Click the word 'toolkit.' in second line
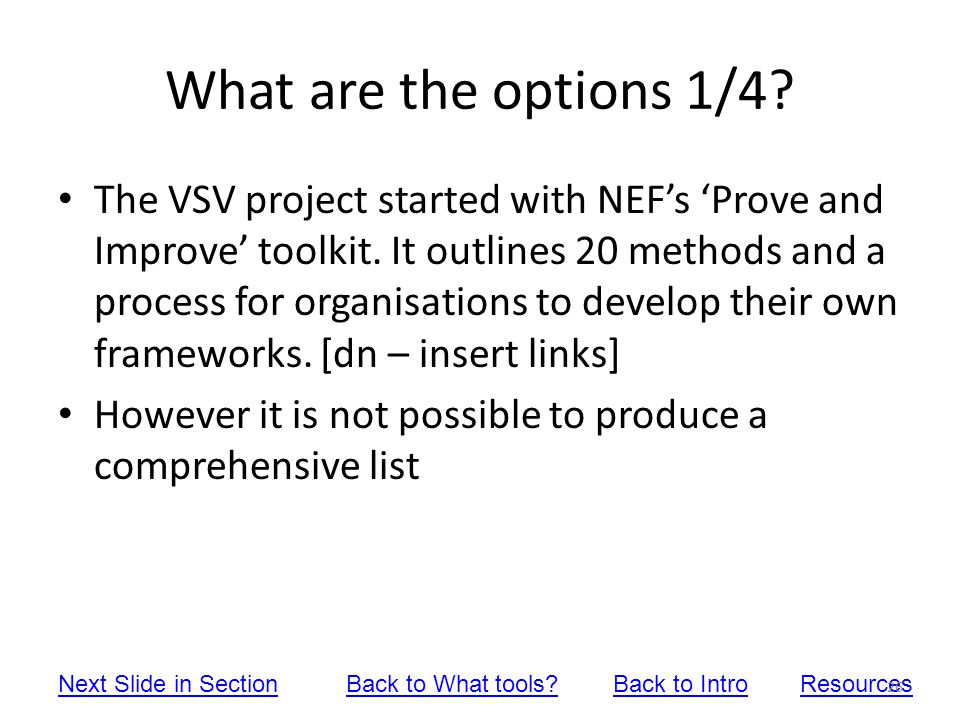960x720 pixels. click(318, 252)
